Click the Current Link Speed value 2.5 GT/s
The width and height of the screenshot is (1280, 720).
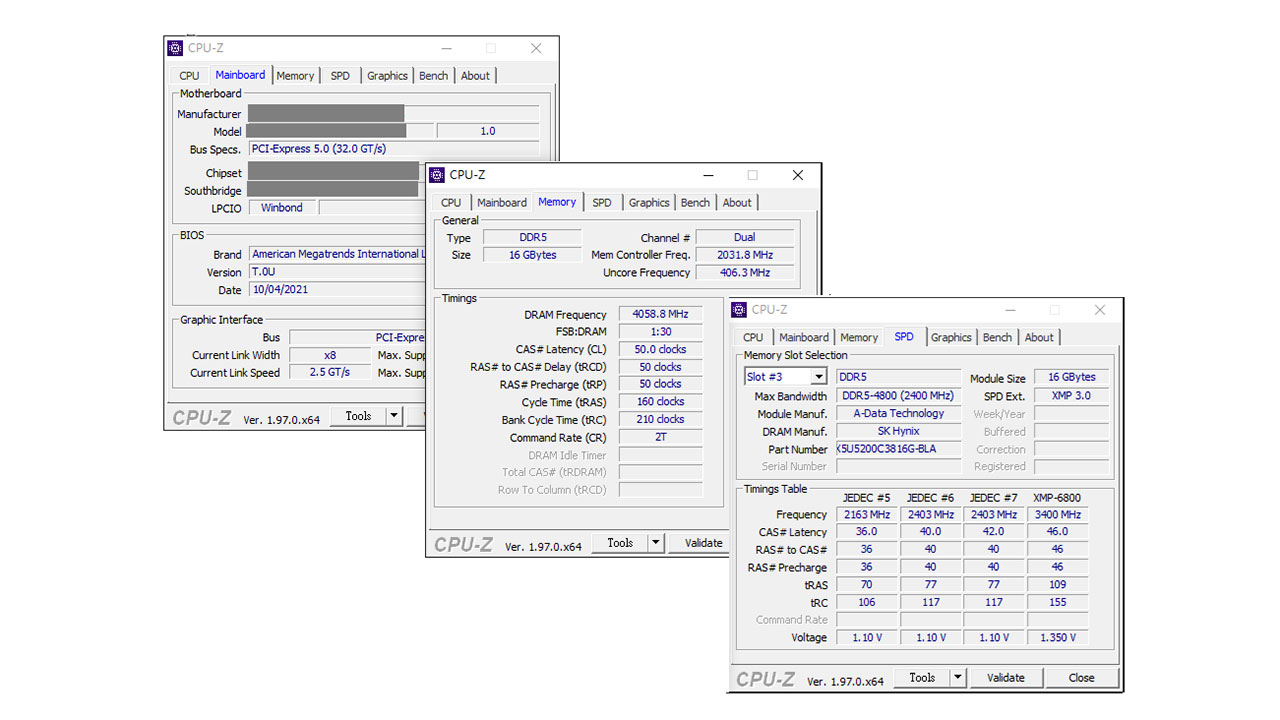pyautogui.click(x=330, y=372)
